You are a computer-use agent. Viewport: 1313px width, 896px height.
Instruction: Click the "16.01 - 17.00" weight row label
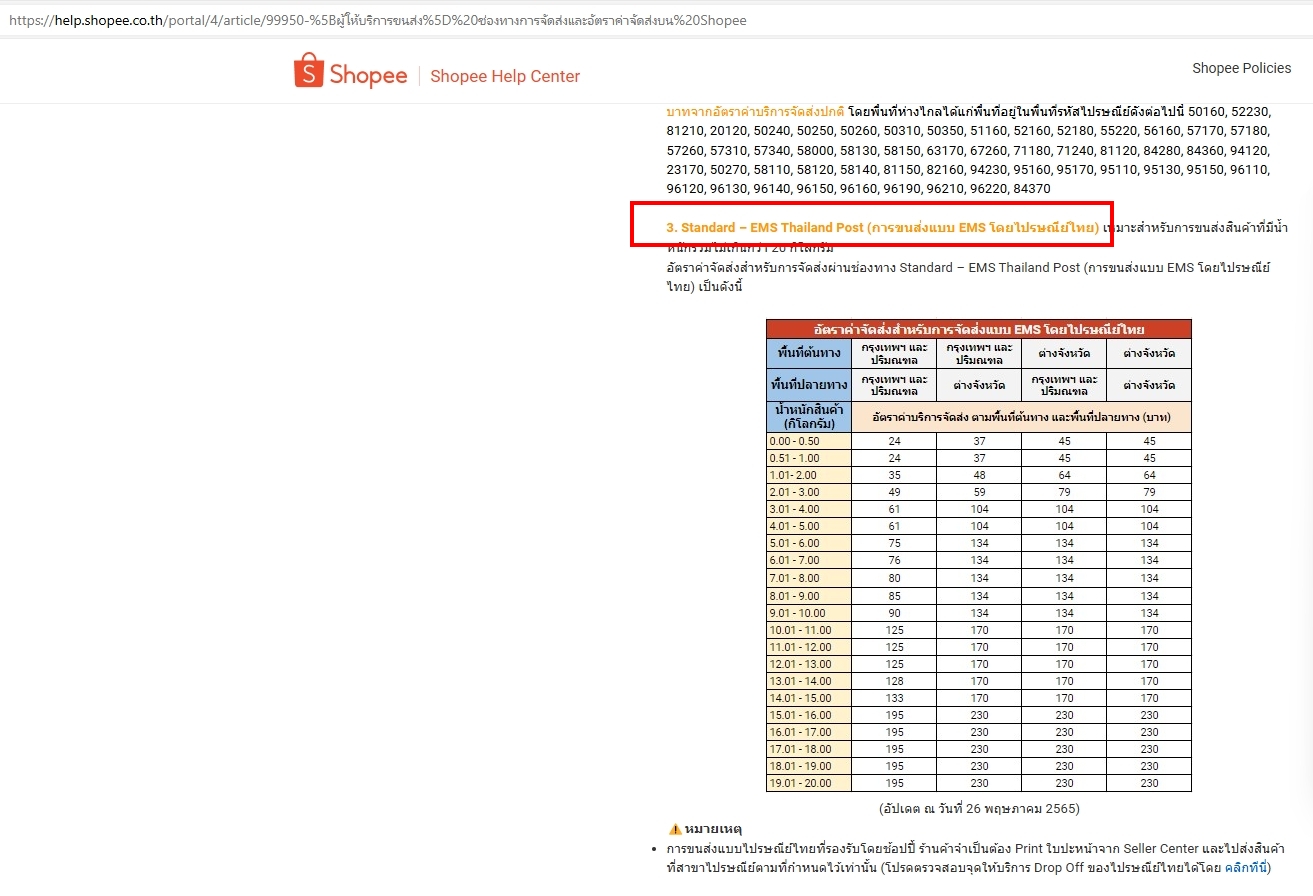[809, 732]
